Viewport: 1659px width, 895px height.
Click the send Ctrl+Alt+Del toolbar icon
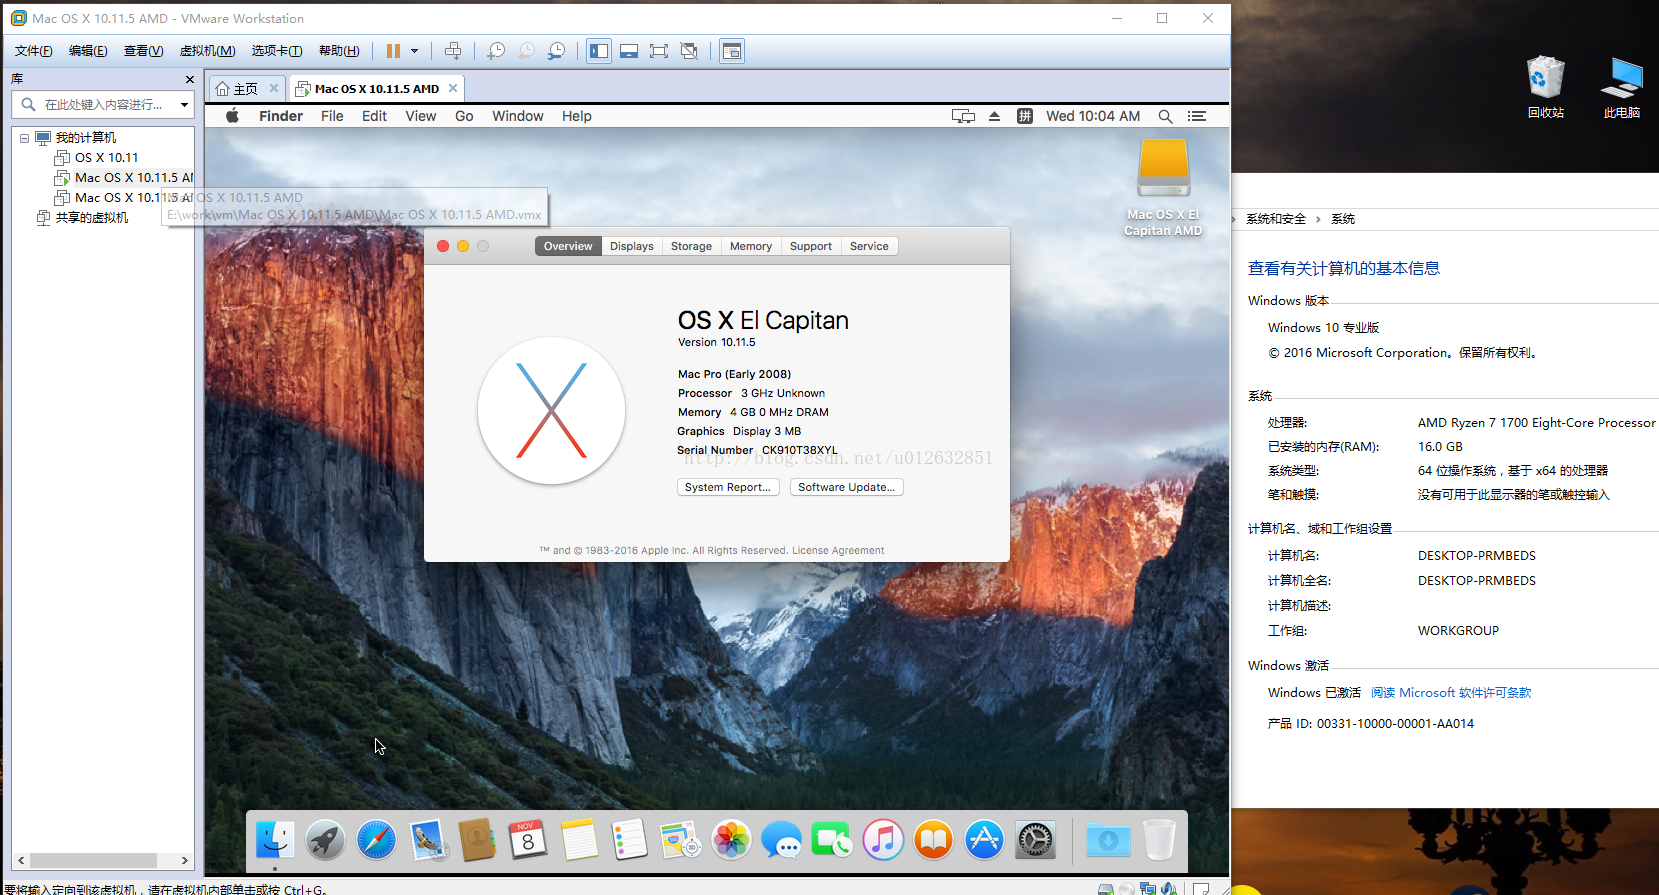[x=453, y=51]
